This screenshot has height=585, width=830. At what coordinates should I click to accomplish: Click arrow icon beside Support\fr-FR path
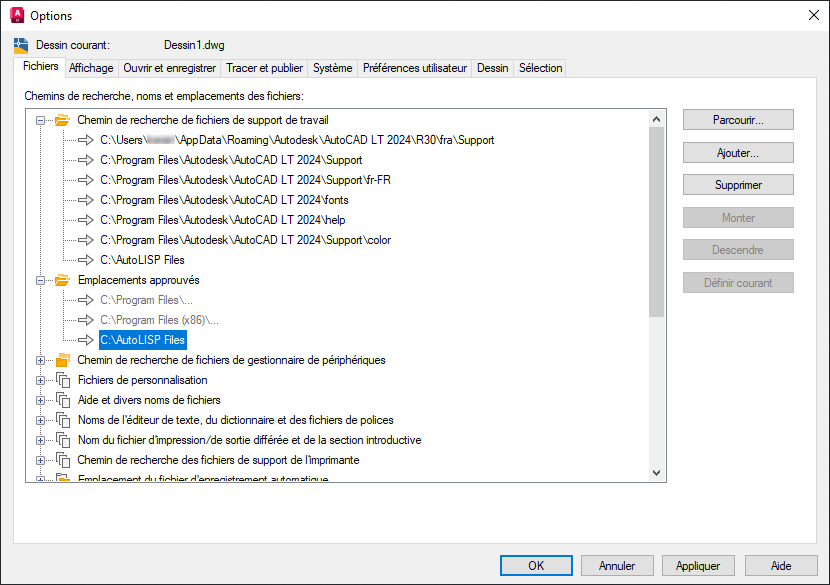[86, 180]
